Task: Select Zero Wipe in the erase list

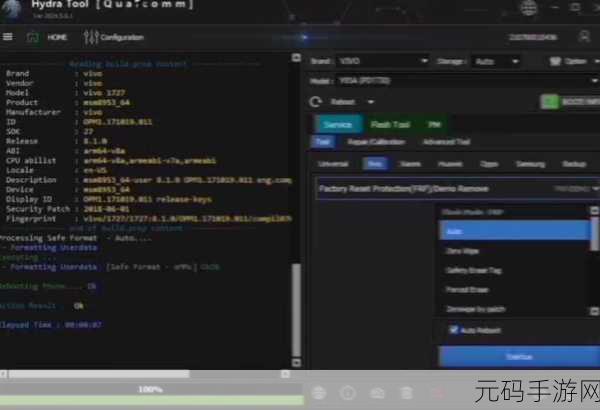Action: tap(462, 251)
